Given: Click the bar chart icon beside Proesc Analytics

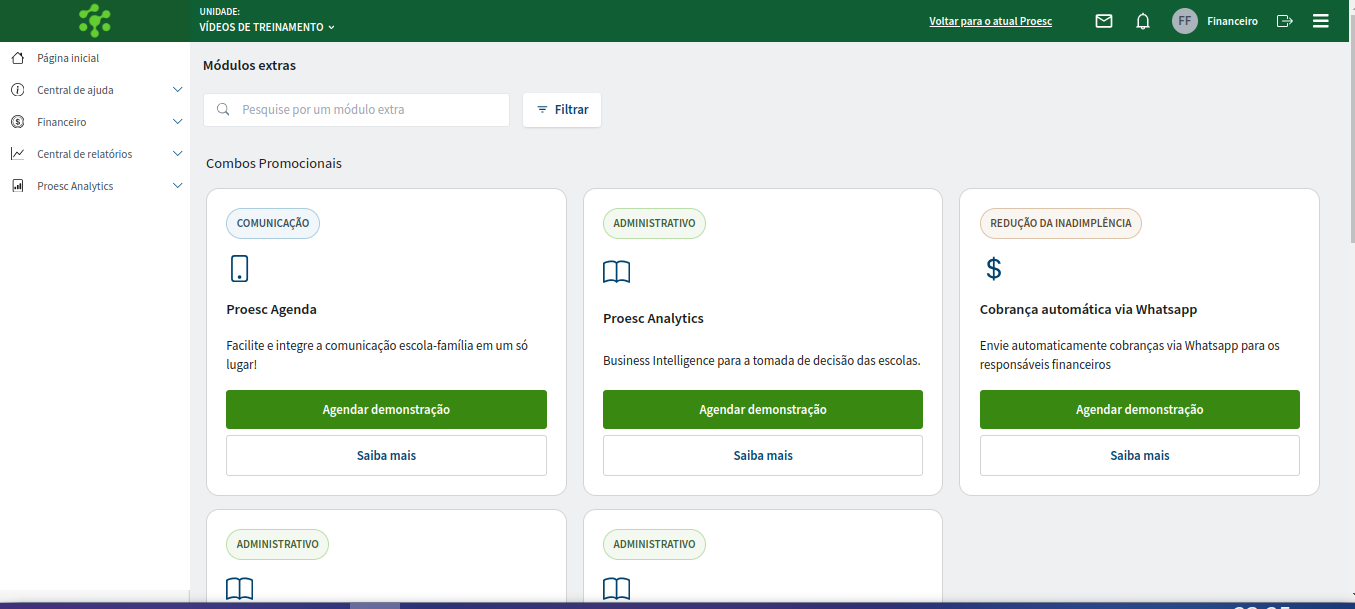Looking at the screenshot, I should [x=17, y=186].
